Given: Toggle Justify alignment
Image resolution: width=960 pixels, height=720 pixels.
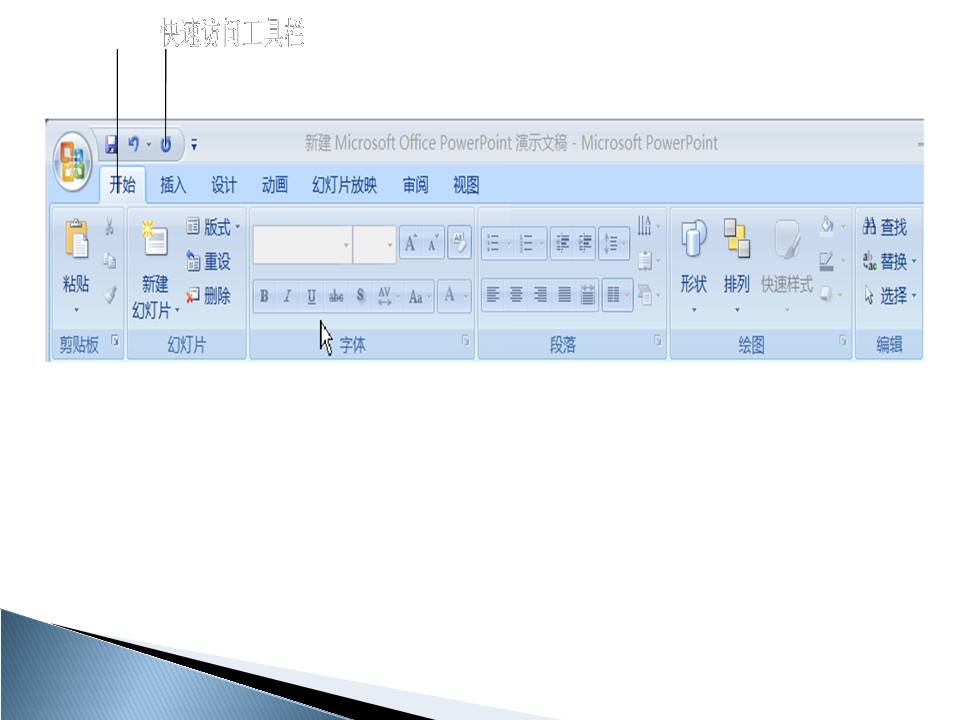Looking at the screenshot, I should [x=564, y=296].
